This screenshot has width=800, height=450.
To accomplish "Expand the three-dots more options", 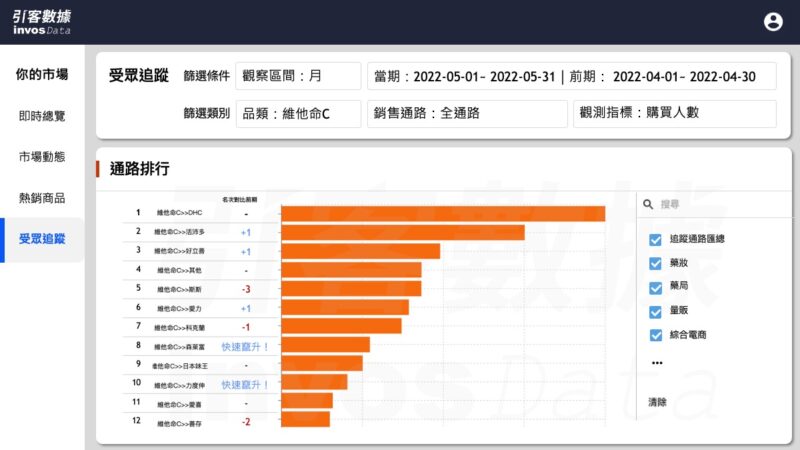I will click(x=657, y=363).
